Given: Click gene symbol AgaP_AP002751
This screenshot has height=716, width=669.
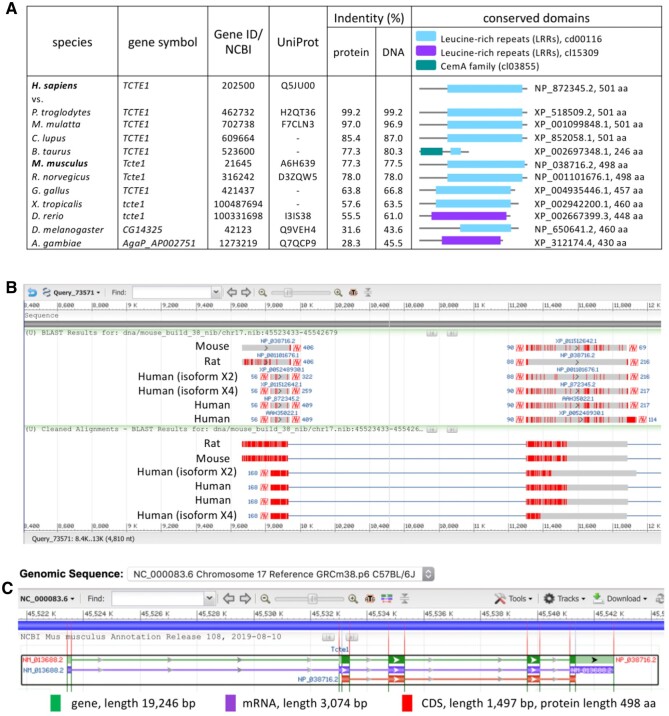Looking at the screenshot, I should (x=159, y=243).
